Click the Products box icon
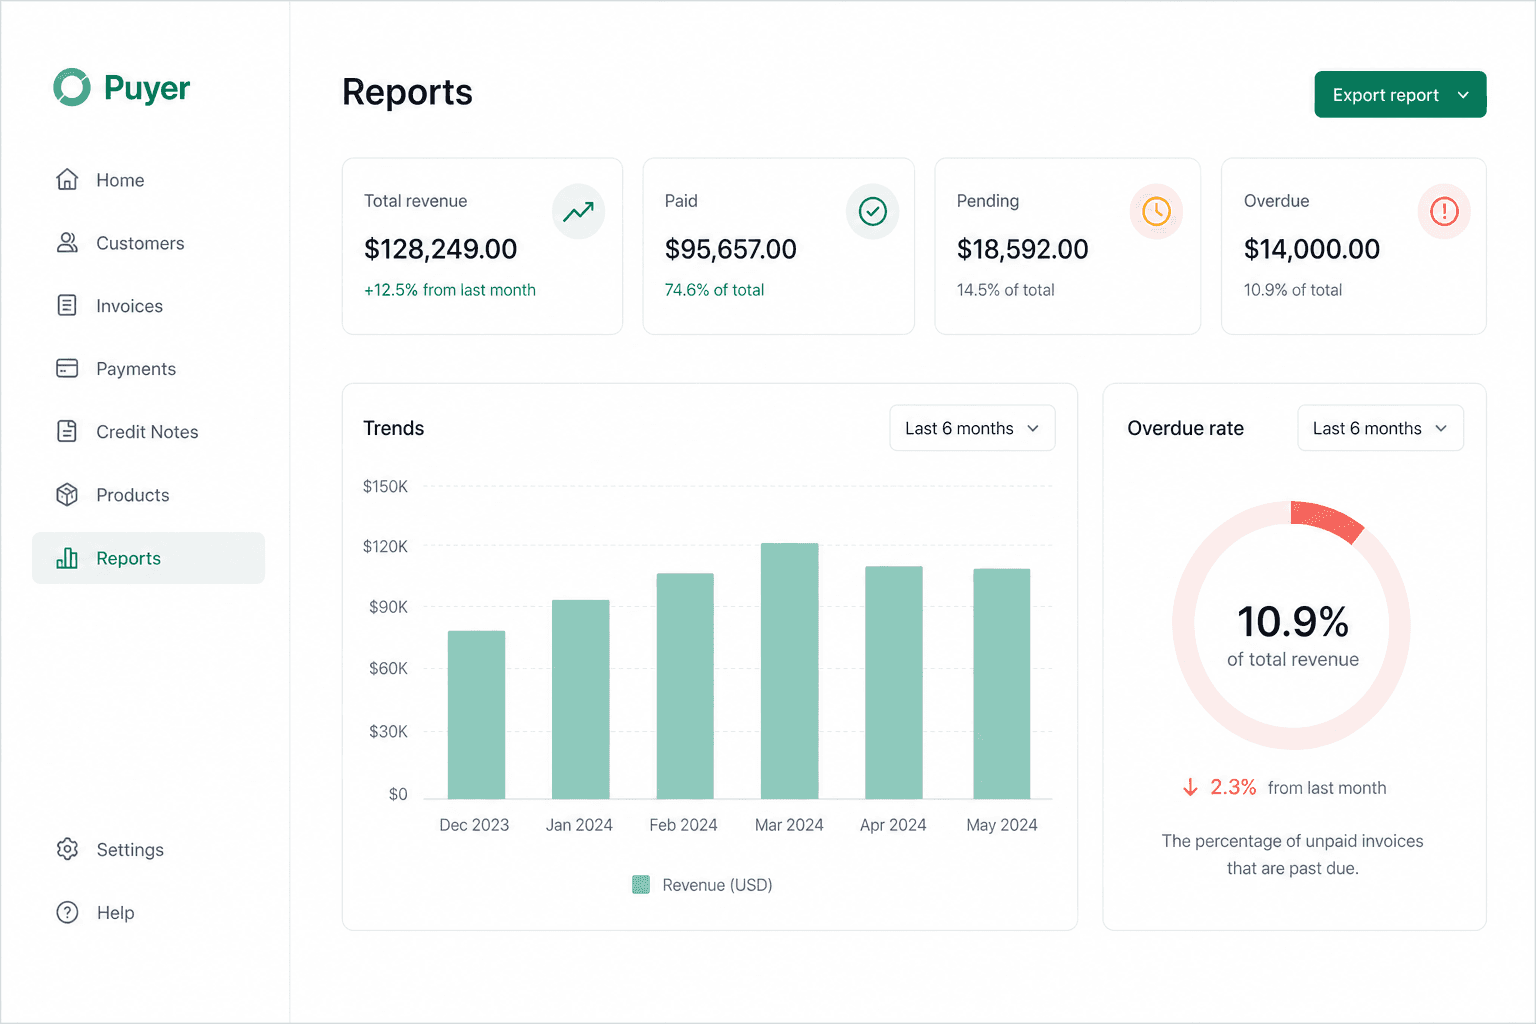 [67, 494]
